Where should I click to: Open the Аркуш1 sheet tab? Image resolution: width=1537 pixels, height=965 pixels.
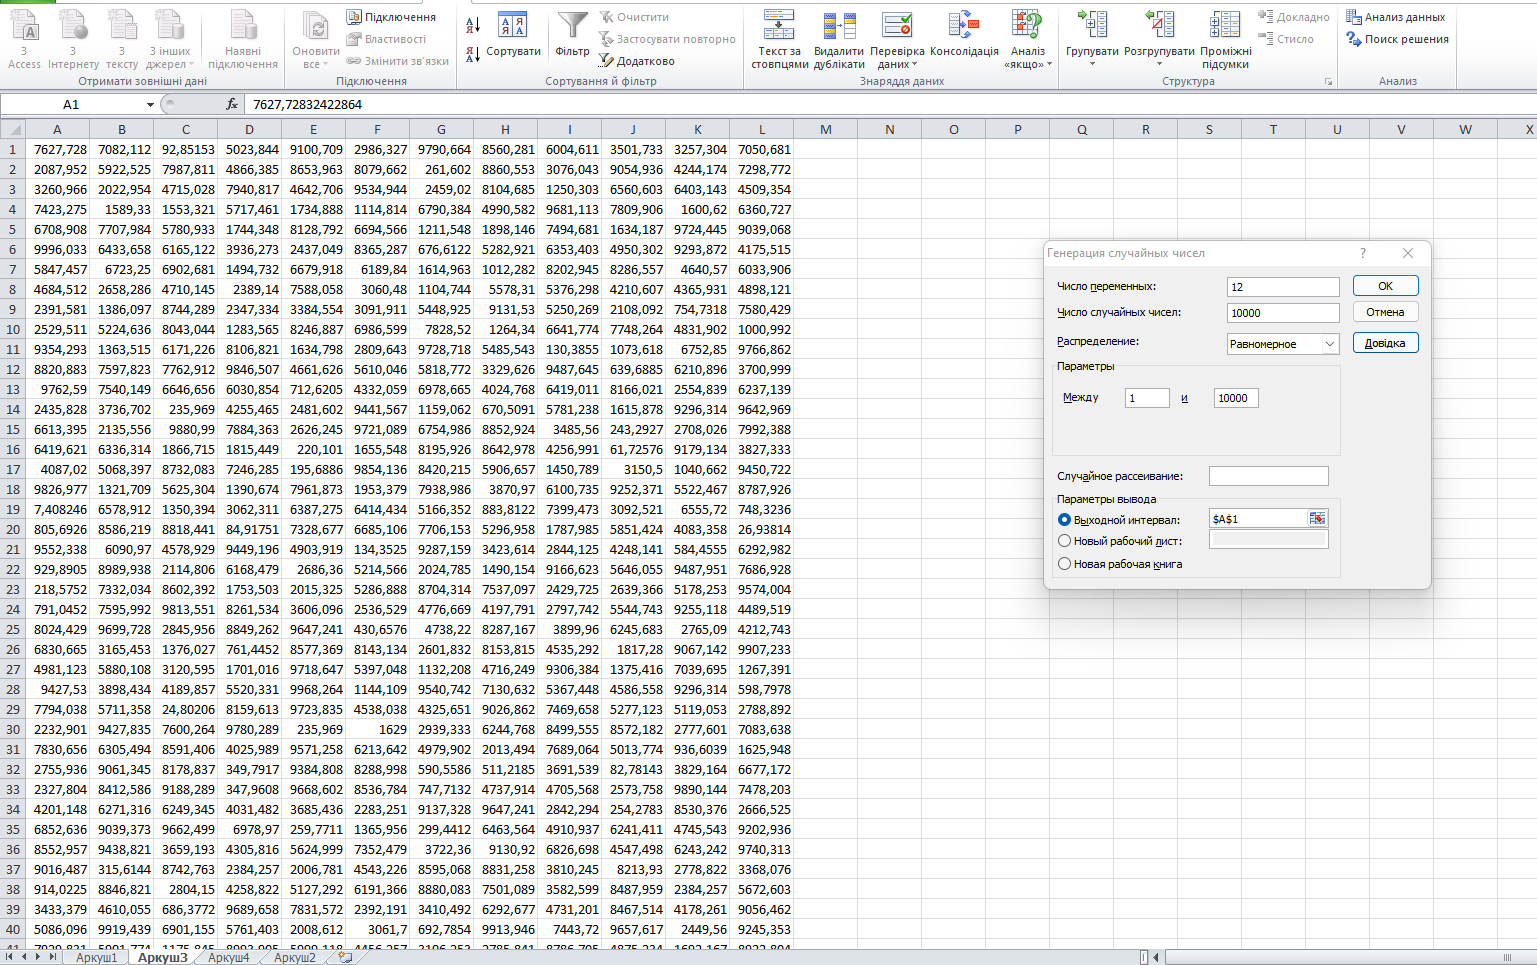97,957
